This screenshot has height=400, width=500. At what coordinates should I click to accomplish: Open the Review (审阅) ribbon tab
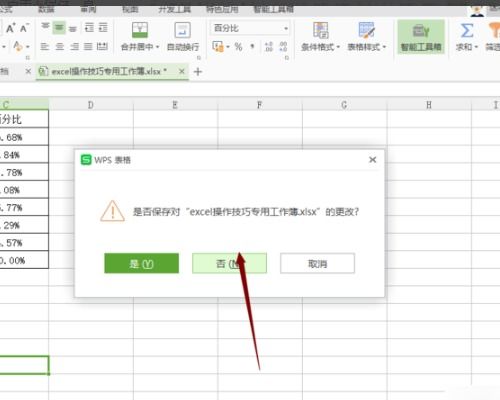88,9
